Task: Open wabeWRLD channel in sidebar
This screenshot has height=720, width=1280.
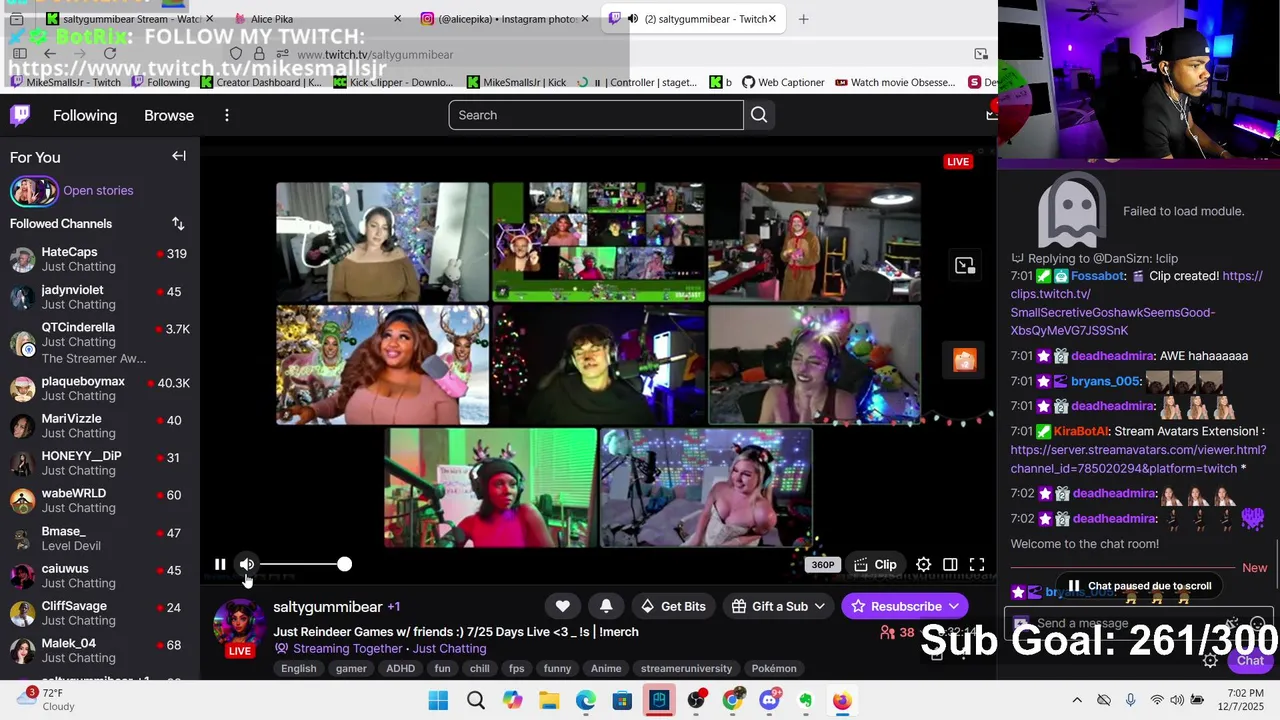Action: (x=100, y=500)
